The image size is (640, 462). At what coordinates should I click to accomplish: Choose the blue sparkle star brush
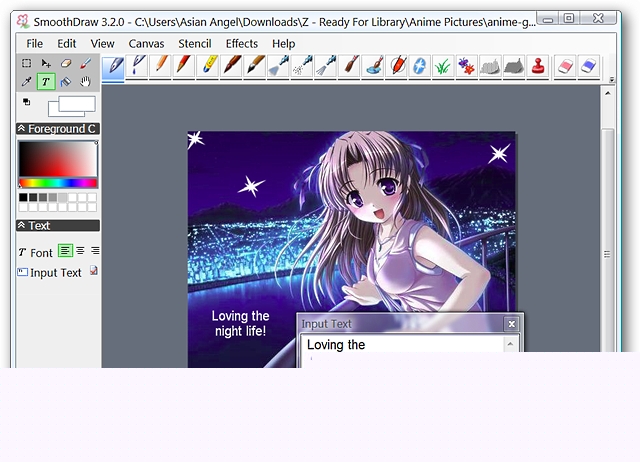tap(420, 66)
